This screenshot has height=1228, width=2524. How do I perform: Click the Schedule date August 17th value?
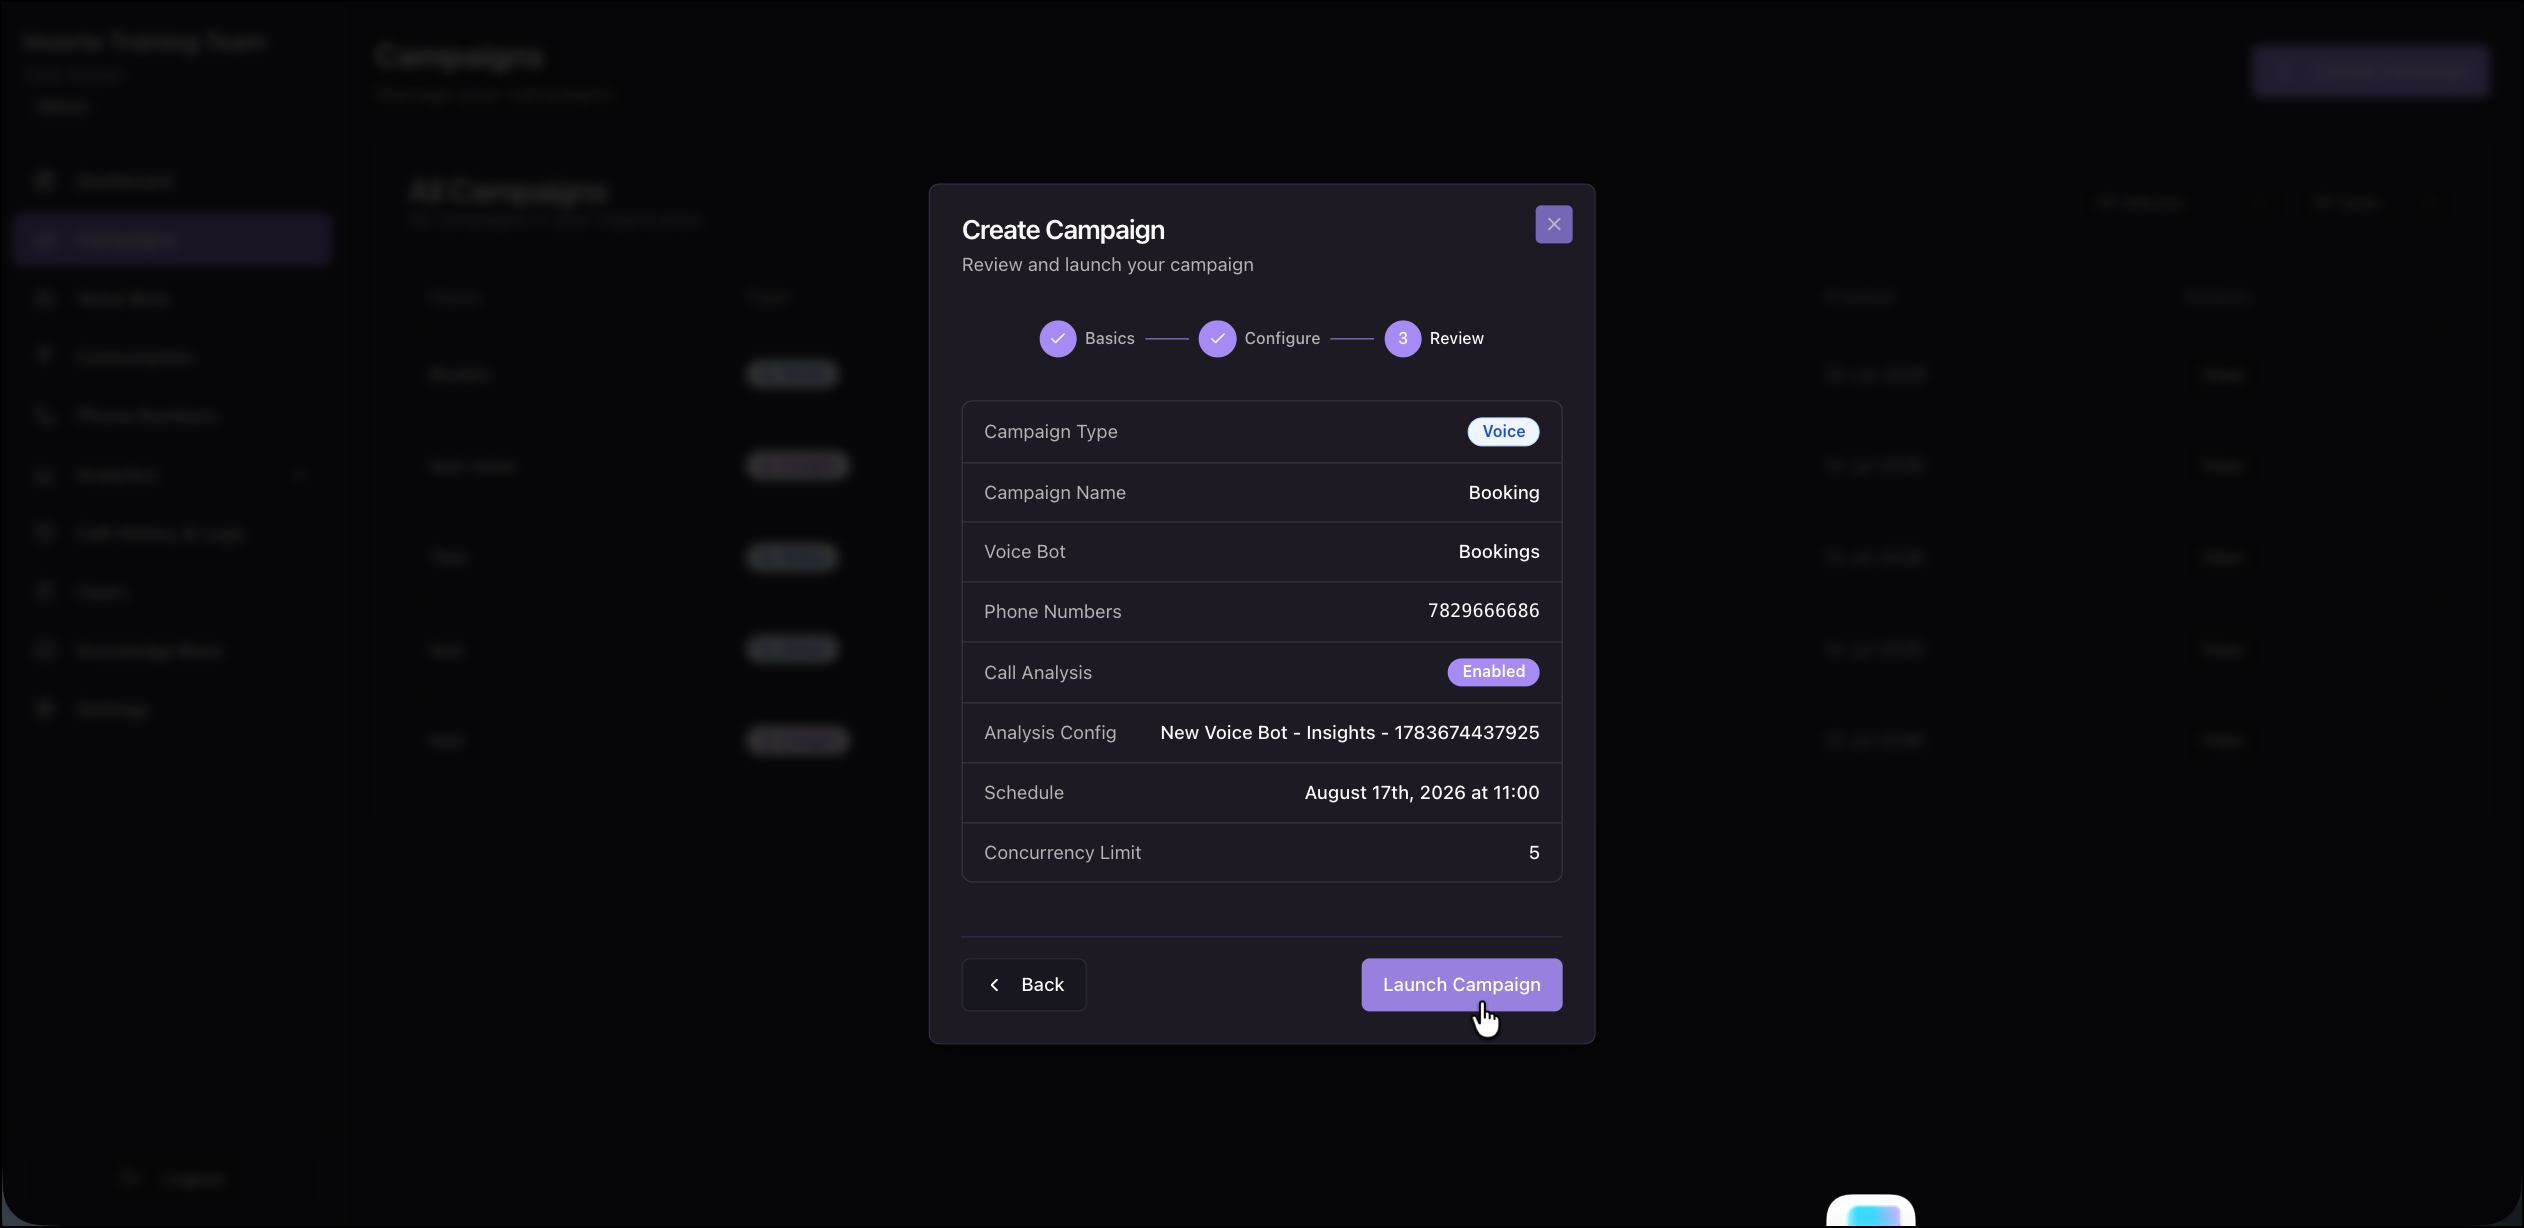pyautogui.click(x=1421, y=792)
